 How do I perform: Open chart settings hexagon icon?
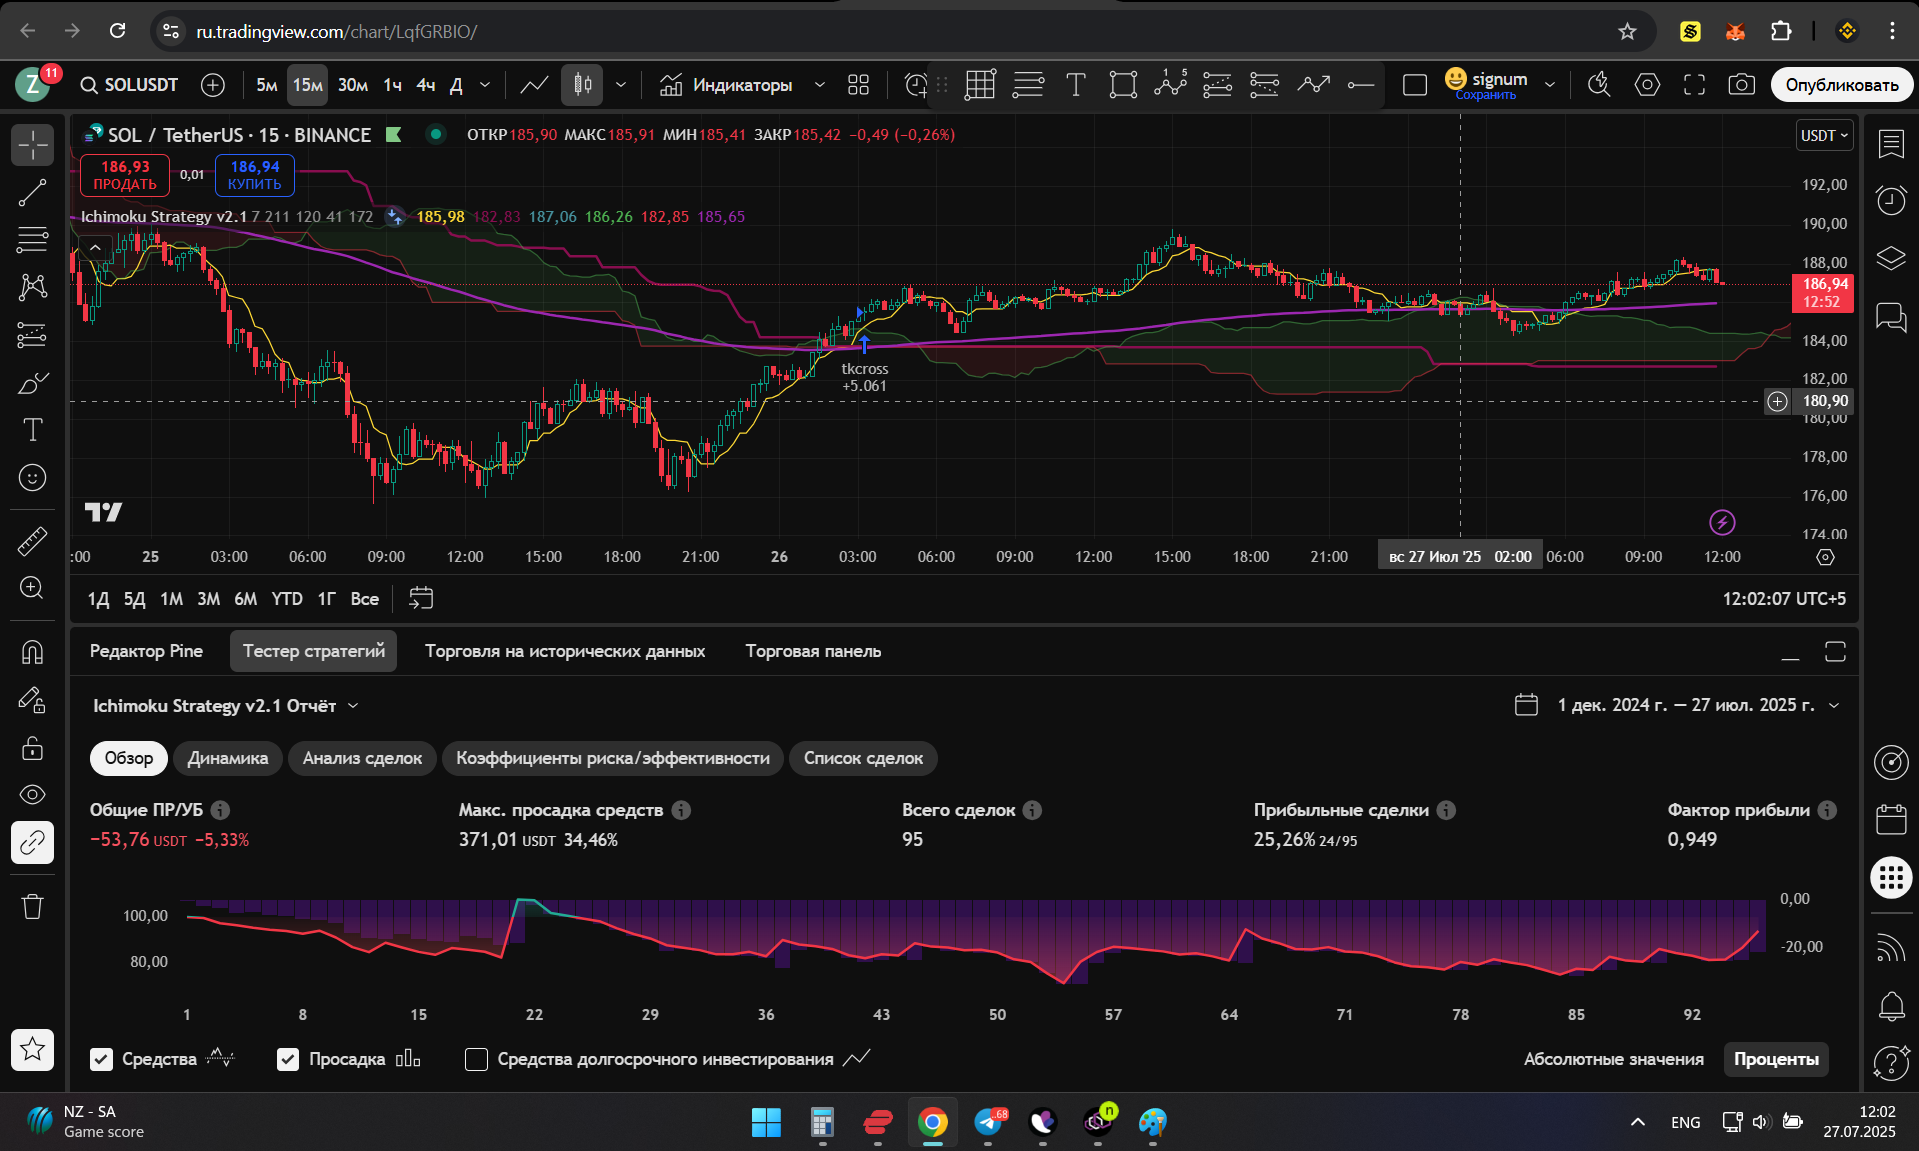pyautogui.click(x=1647, y=85)
